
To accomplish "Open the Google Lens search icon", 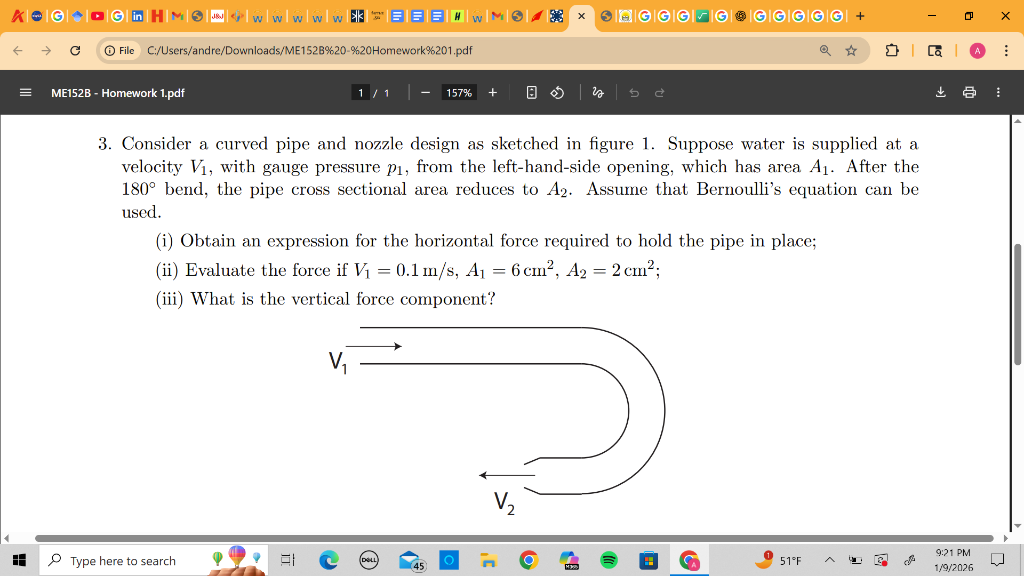I will [935, 50].
